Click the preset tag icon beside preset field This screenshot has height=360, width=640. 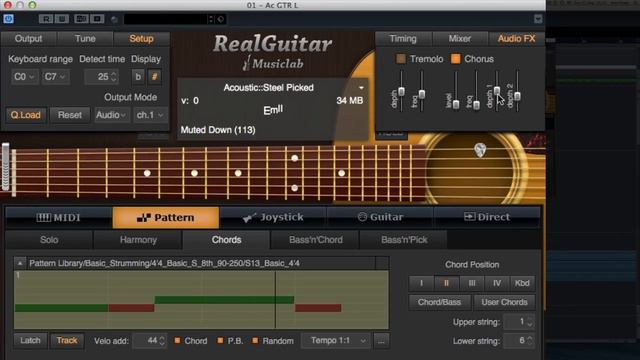pos(220,19)
